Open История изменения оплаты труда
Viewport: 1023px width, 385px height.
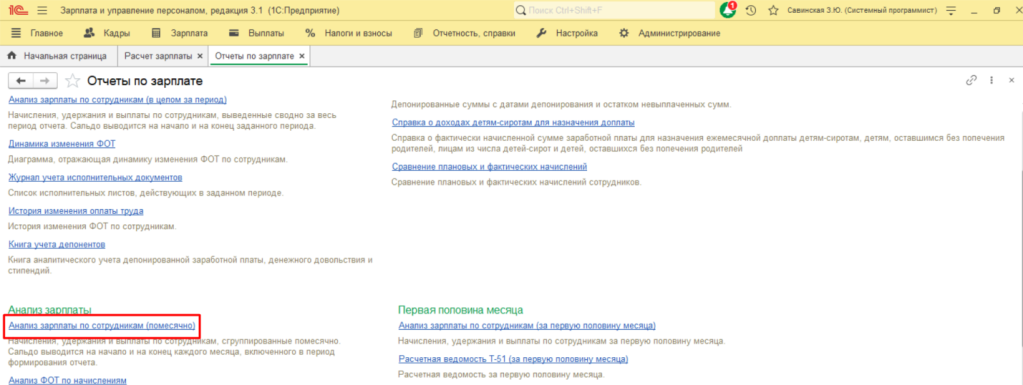click(76, 211)
